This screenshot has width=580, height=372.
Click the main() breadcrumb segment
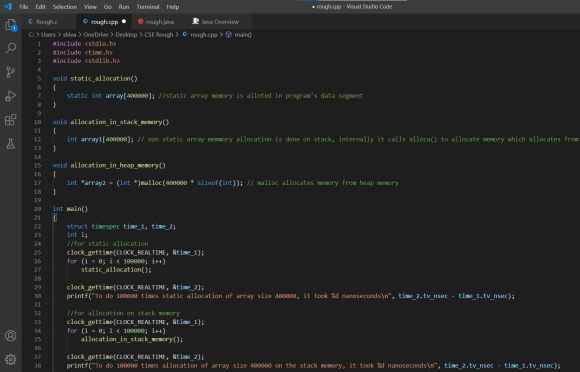point(243,34)
